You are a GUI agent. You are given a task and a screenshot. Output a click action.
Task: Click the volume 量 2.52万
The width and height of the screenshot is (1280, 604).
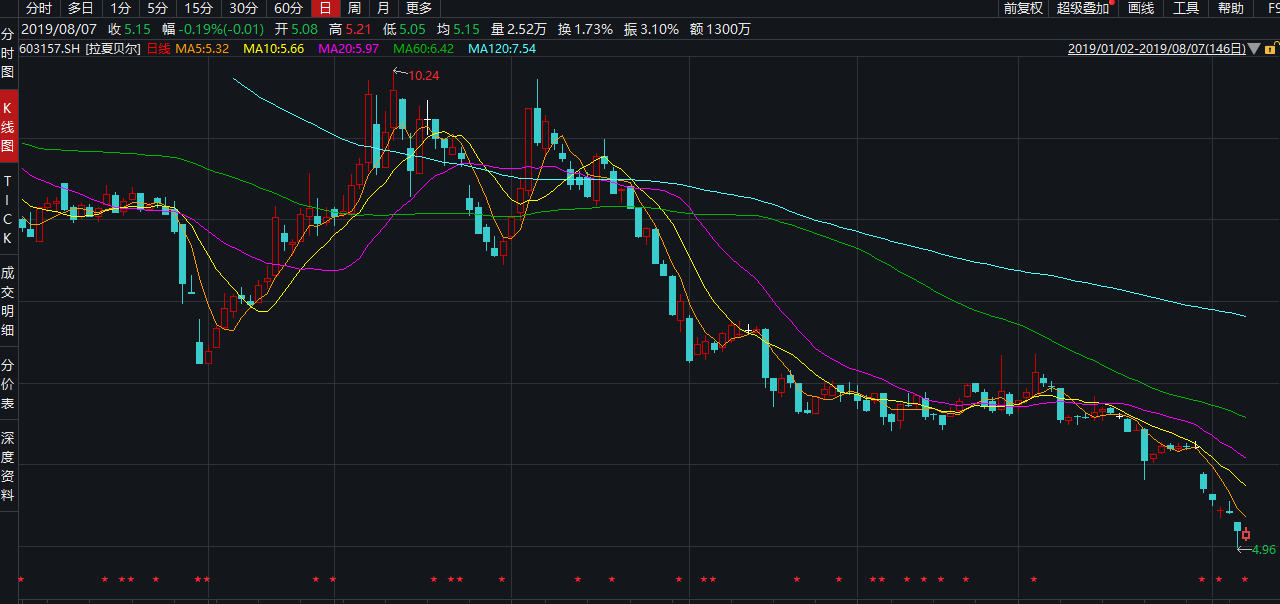point(520,29)
